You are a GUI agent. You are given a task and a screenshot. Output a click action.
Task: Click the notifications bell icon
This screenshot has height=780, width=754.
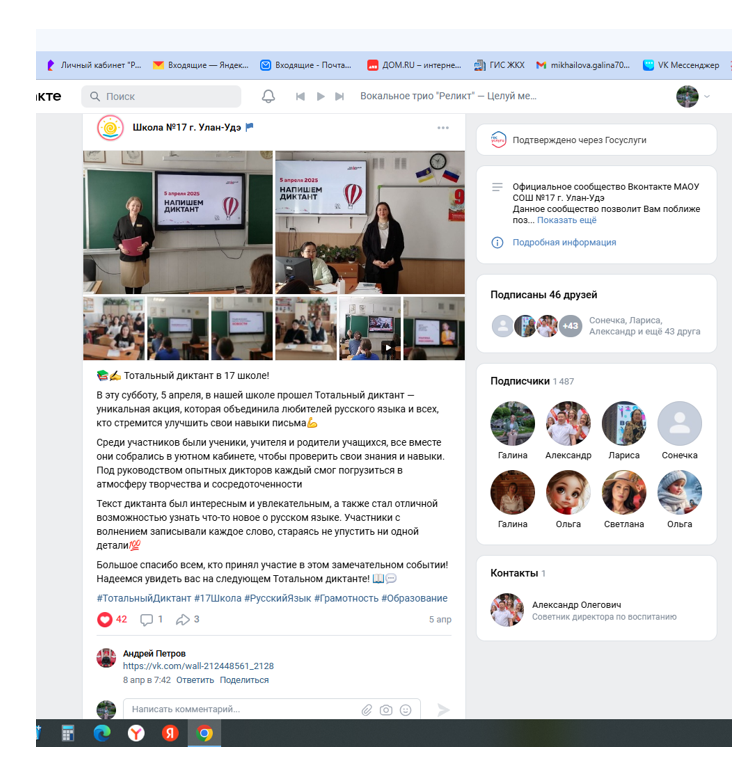[x=268, y=96]
